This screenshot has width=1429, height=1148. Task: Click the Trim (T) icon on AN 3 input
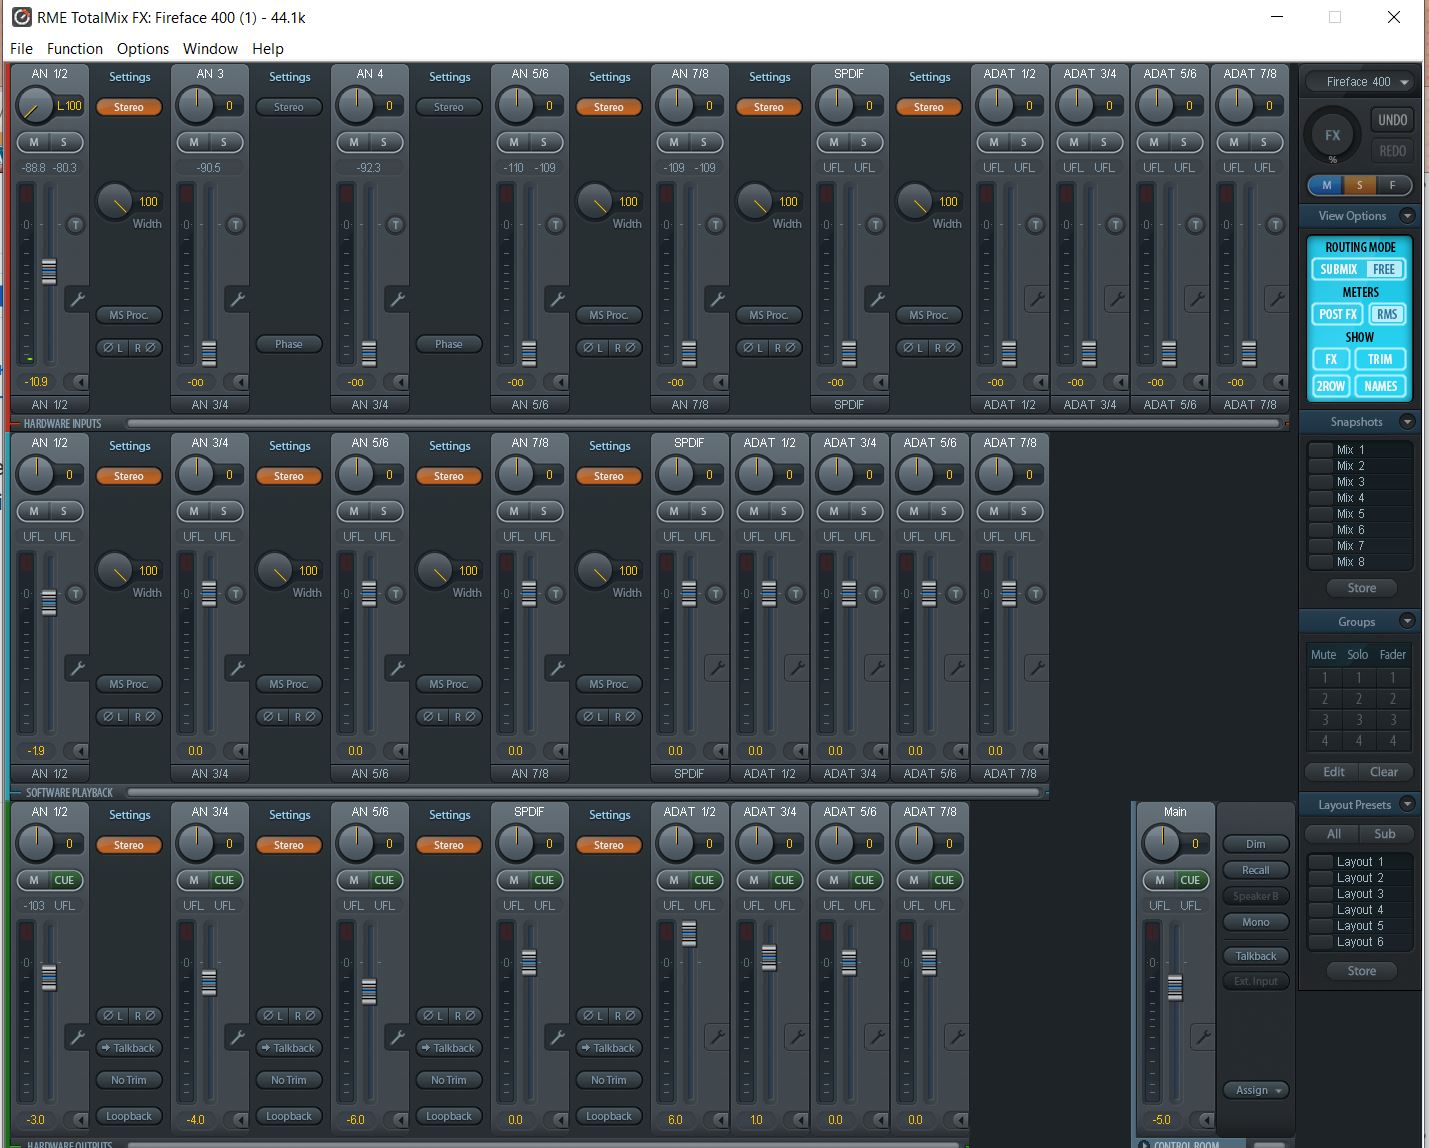pyautogui.click(x=235, y=225)
